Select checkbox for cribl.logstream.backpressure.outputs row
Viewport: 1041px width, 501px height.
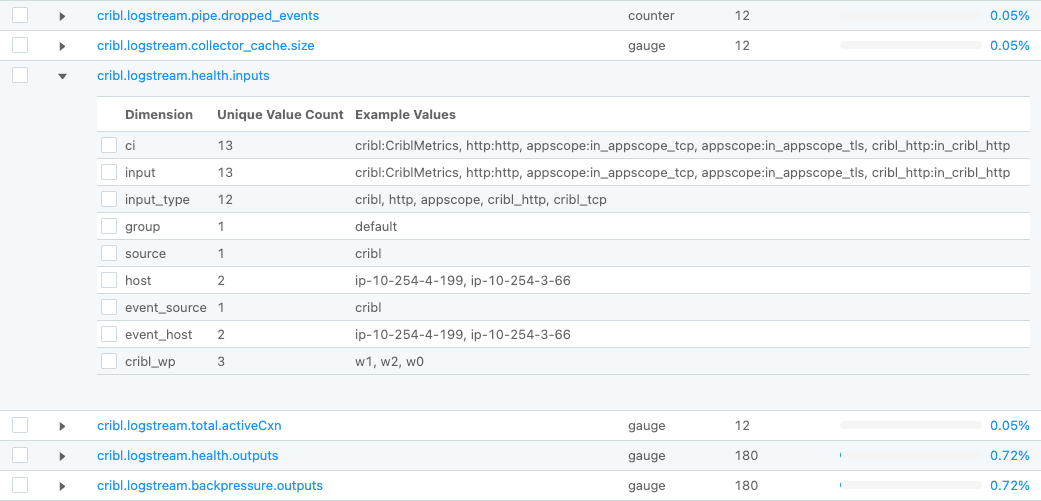tap(20, 485)
